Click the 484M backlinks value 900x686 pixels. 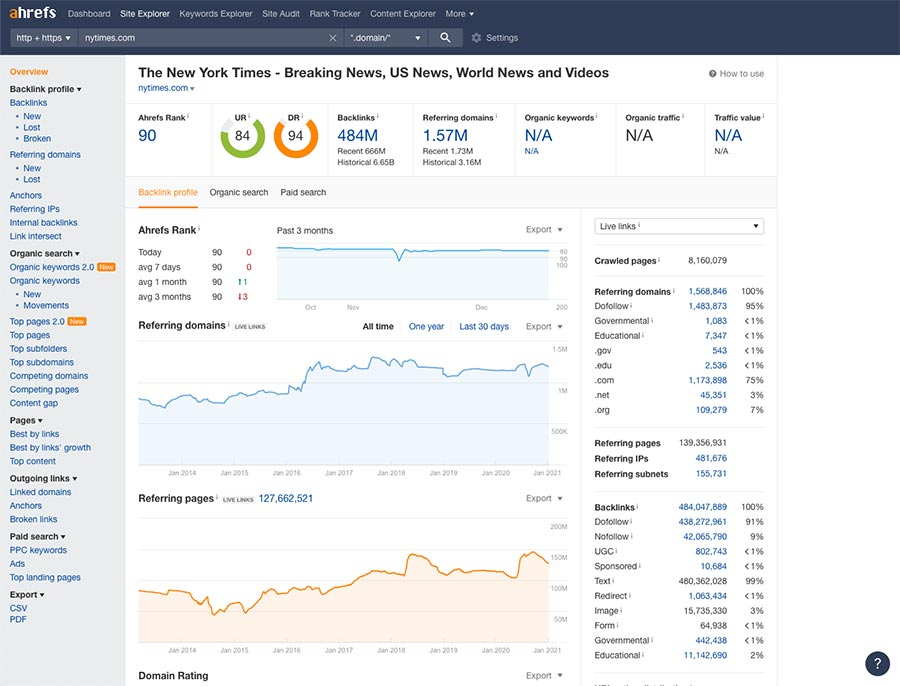click(358, 135)
